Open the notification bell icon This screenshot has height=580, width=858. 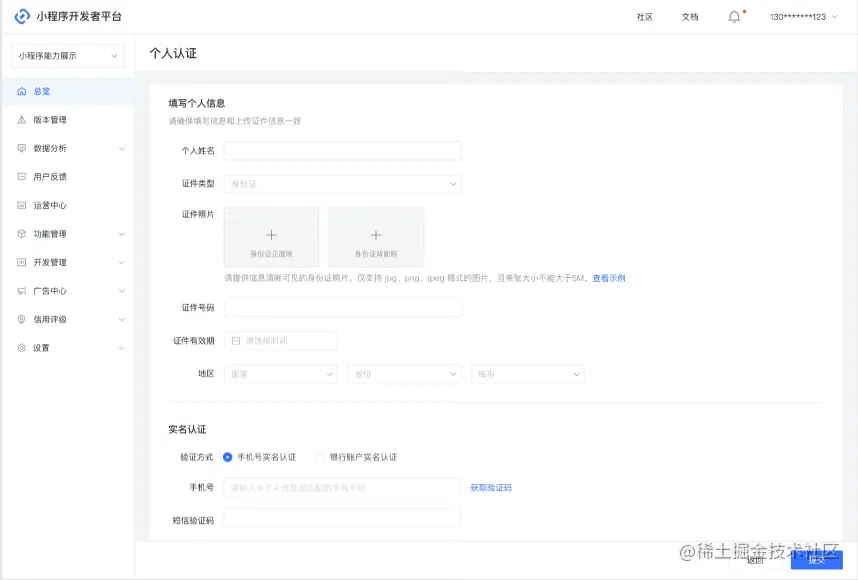coord(733,16)
